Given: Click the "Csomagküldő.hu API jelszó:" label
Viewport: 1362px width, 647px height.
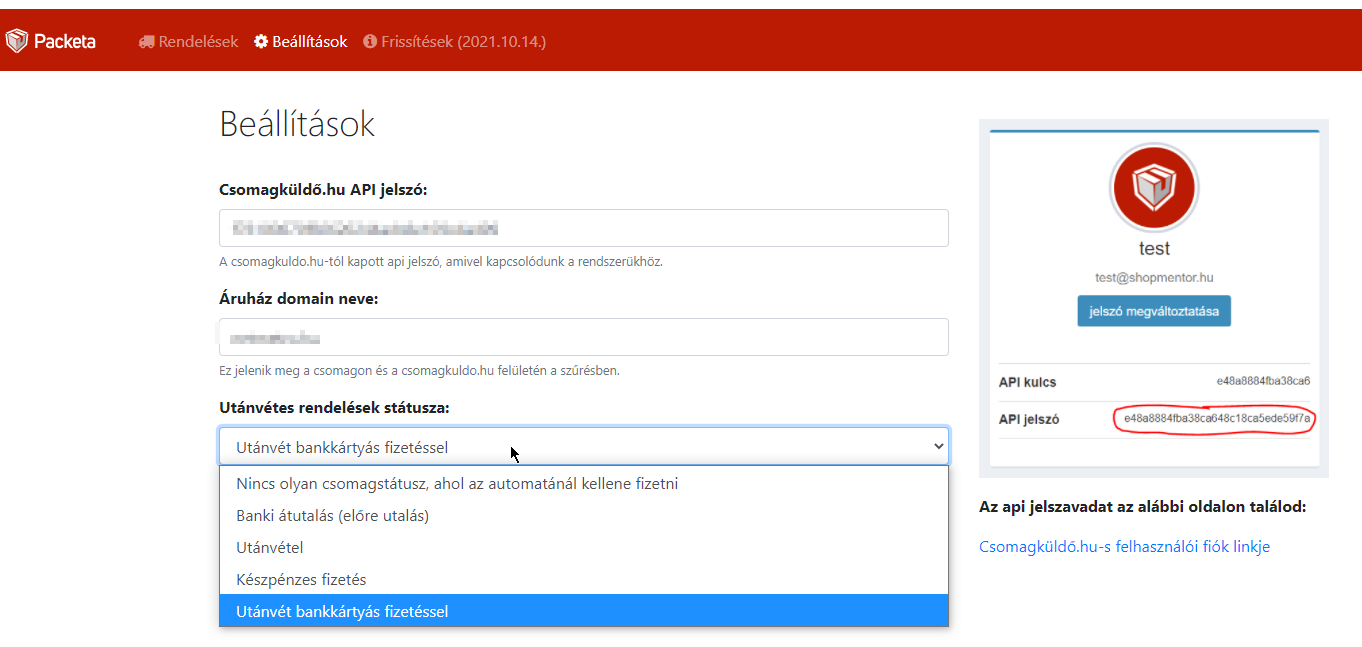Looking at the screenshot, I should [x=323, y=190].
